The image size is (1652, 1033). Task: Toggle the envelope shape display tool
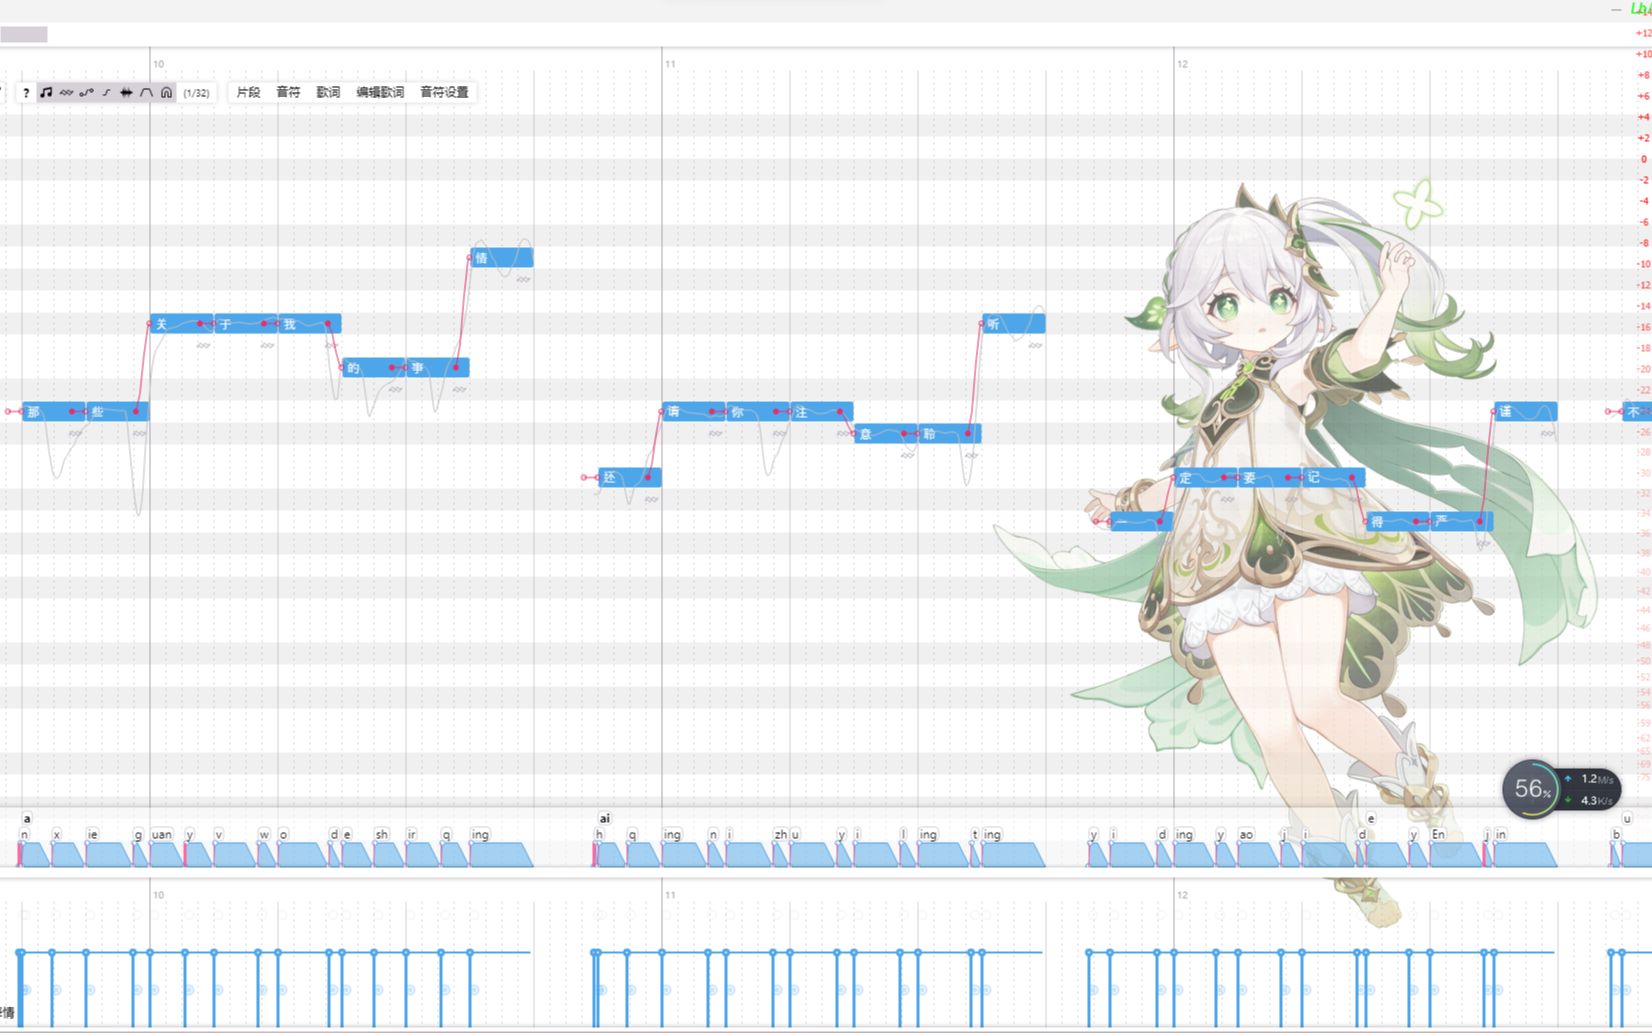point(146,93)
